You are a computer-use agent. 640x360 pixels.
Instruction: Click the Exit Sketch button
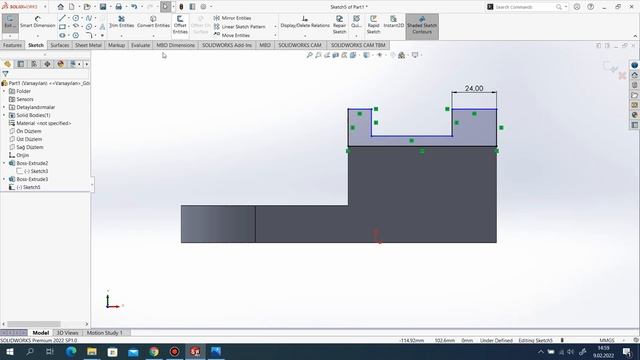[10, 22]
